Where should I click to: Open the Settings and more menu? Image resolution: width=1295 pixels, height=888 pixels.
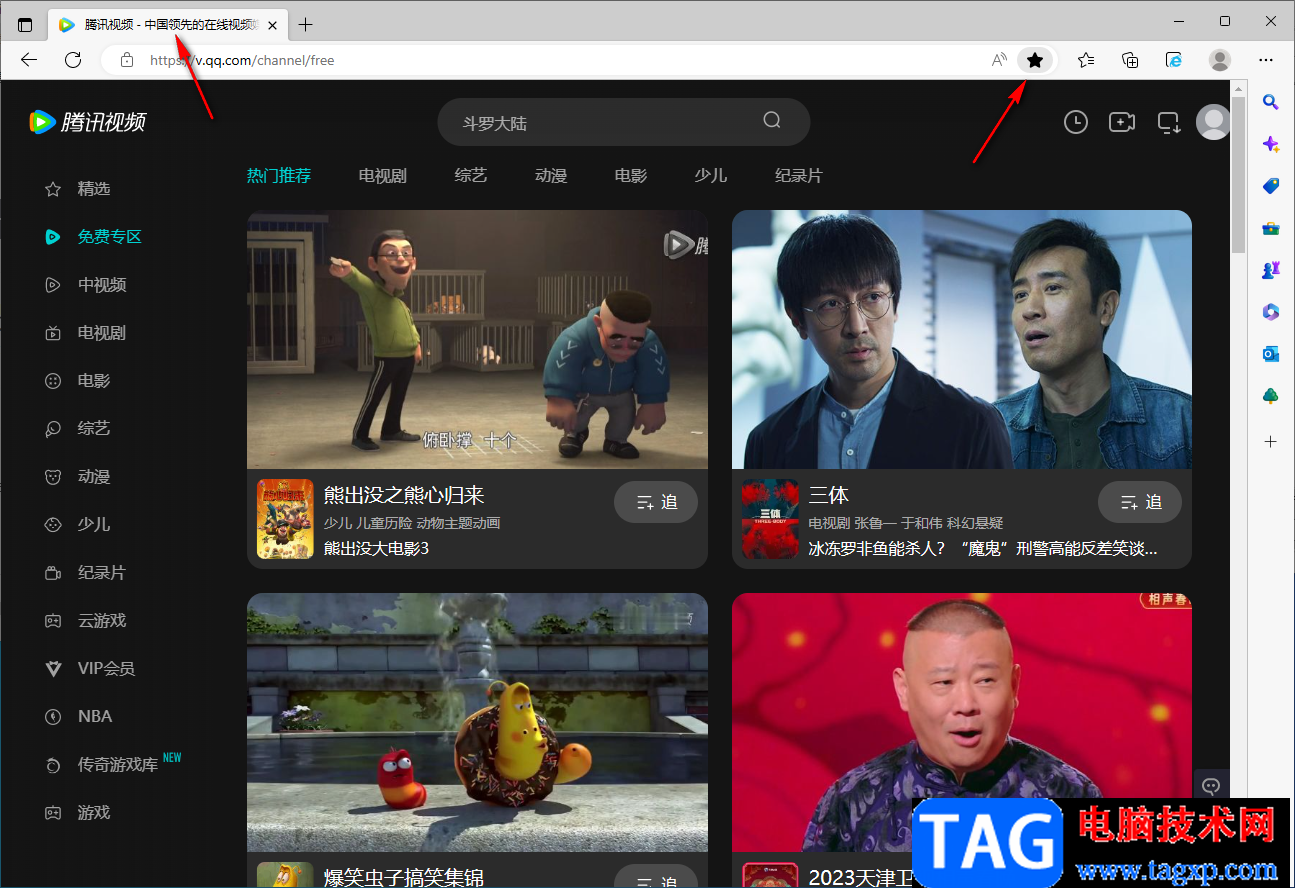[1266, 60]
